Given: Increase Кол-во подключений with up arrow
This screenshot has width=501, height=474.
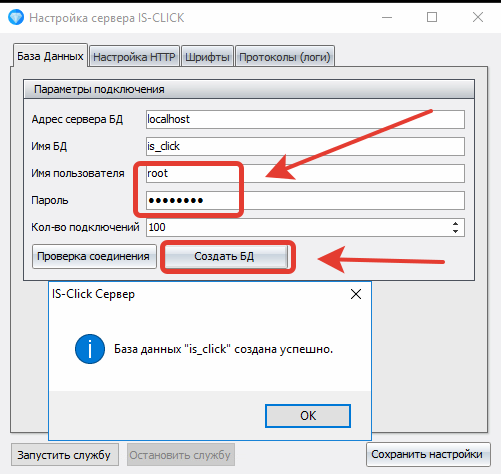Looking at the screenshot, I should tap(455, 224).
